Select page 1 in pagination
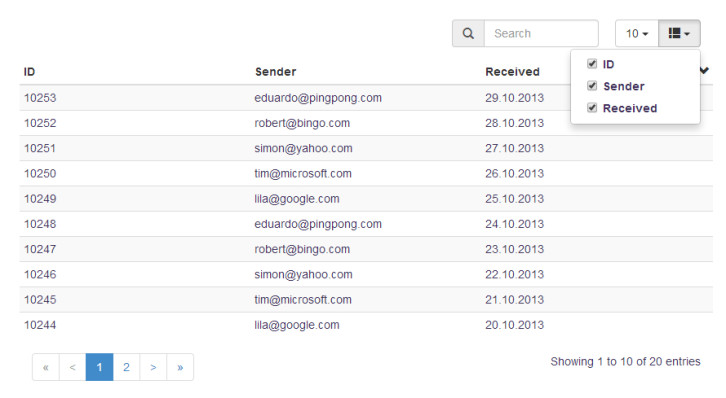The height and width of the screenshot is (398, 726). pos(100,367)
